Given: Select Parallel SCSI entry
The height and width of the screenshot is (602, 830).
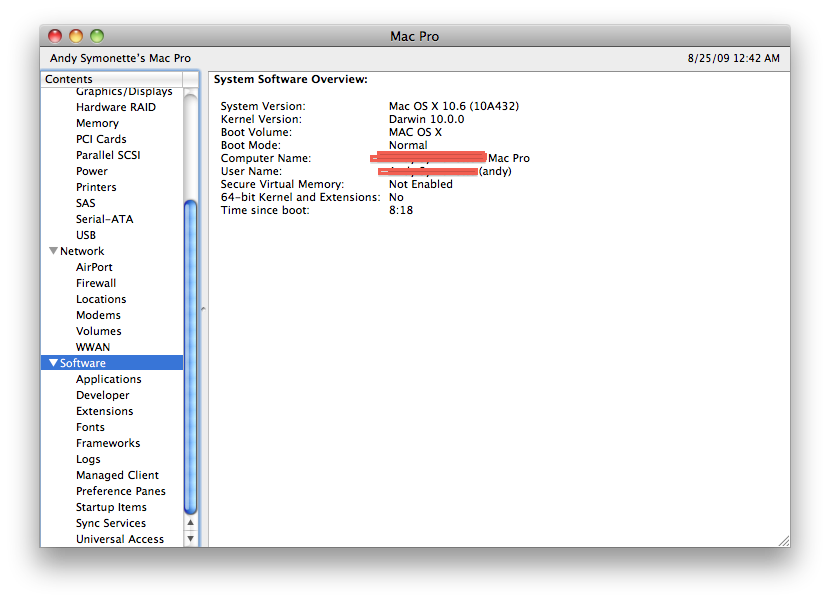Looking at the screenshot, I should pyautogui.click(x=108, y=155).
